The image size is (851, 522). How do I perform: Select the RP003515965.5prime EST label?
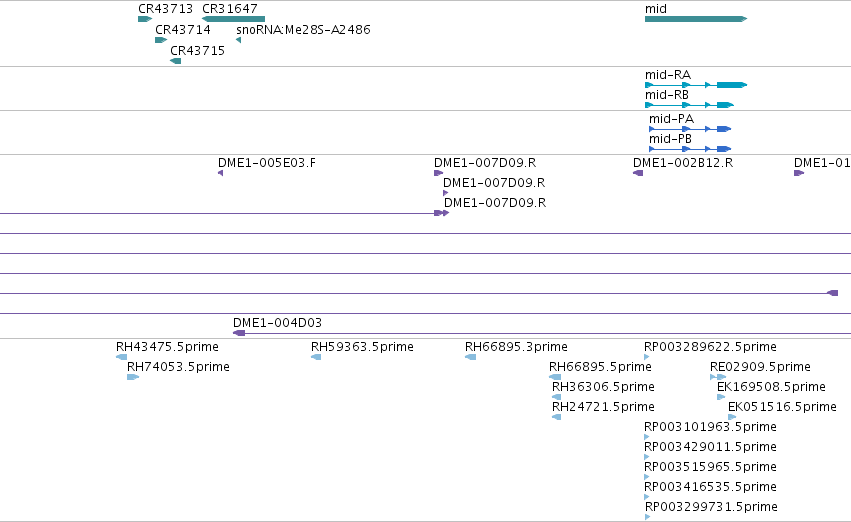point(710,467)
